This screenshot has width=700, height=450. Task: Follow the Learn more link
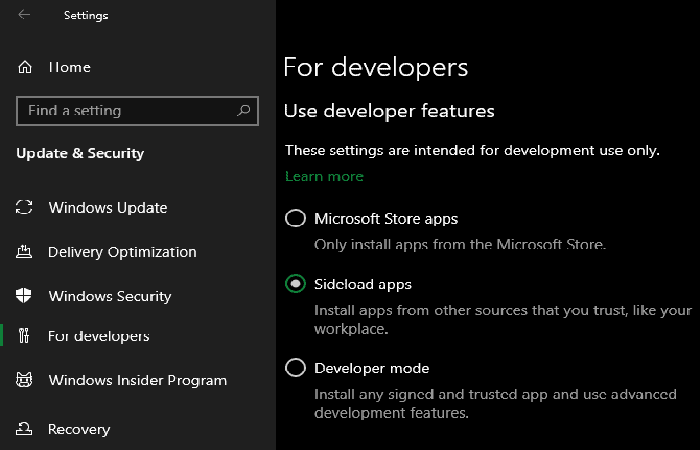point(324,176)
